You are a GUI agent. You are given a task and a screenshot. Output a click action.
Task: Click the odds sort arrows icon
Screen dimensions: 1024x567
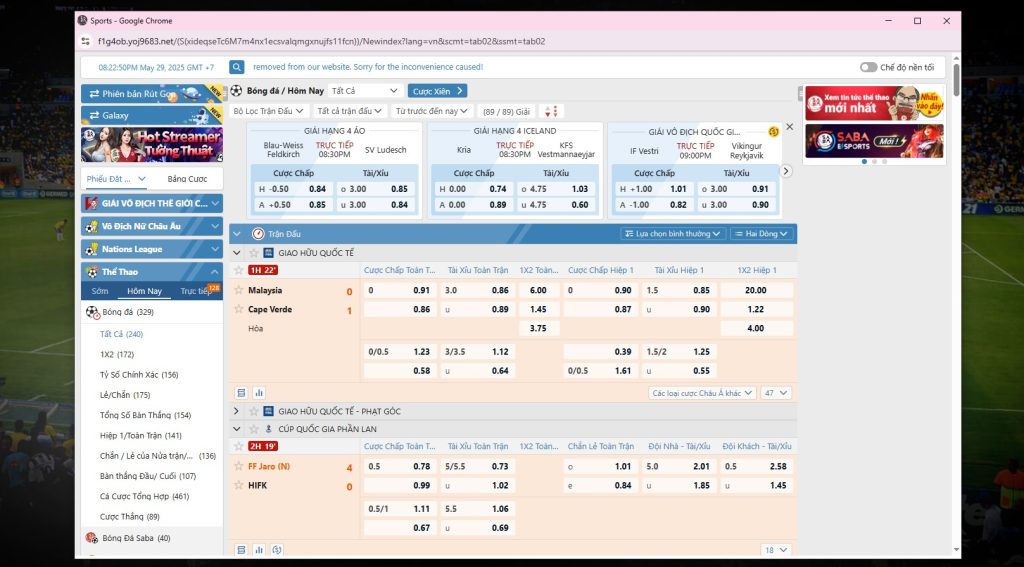pyautogui.click(x=552, y=111)
